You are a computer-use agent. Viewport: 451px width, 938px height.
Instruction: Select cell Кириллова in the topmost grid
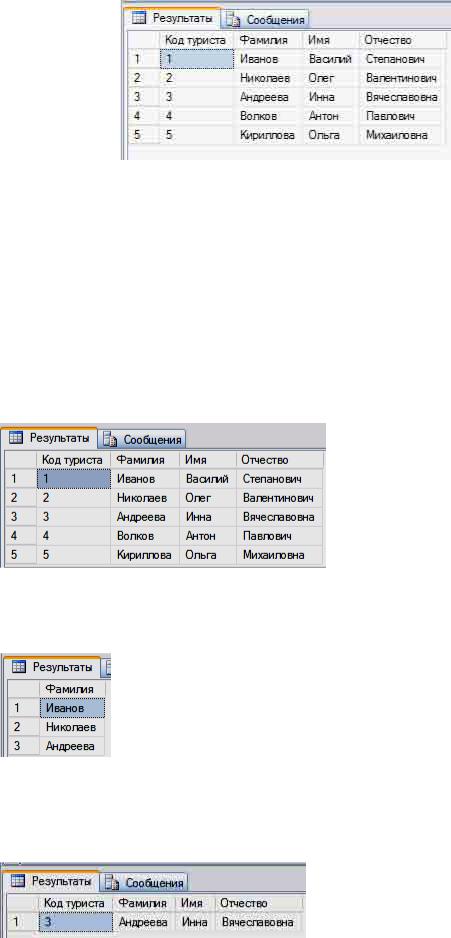269,135
